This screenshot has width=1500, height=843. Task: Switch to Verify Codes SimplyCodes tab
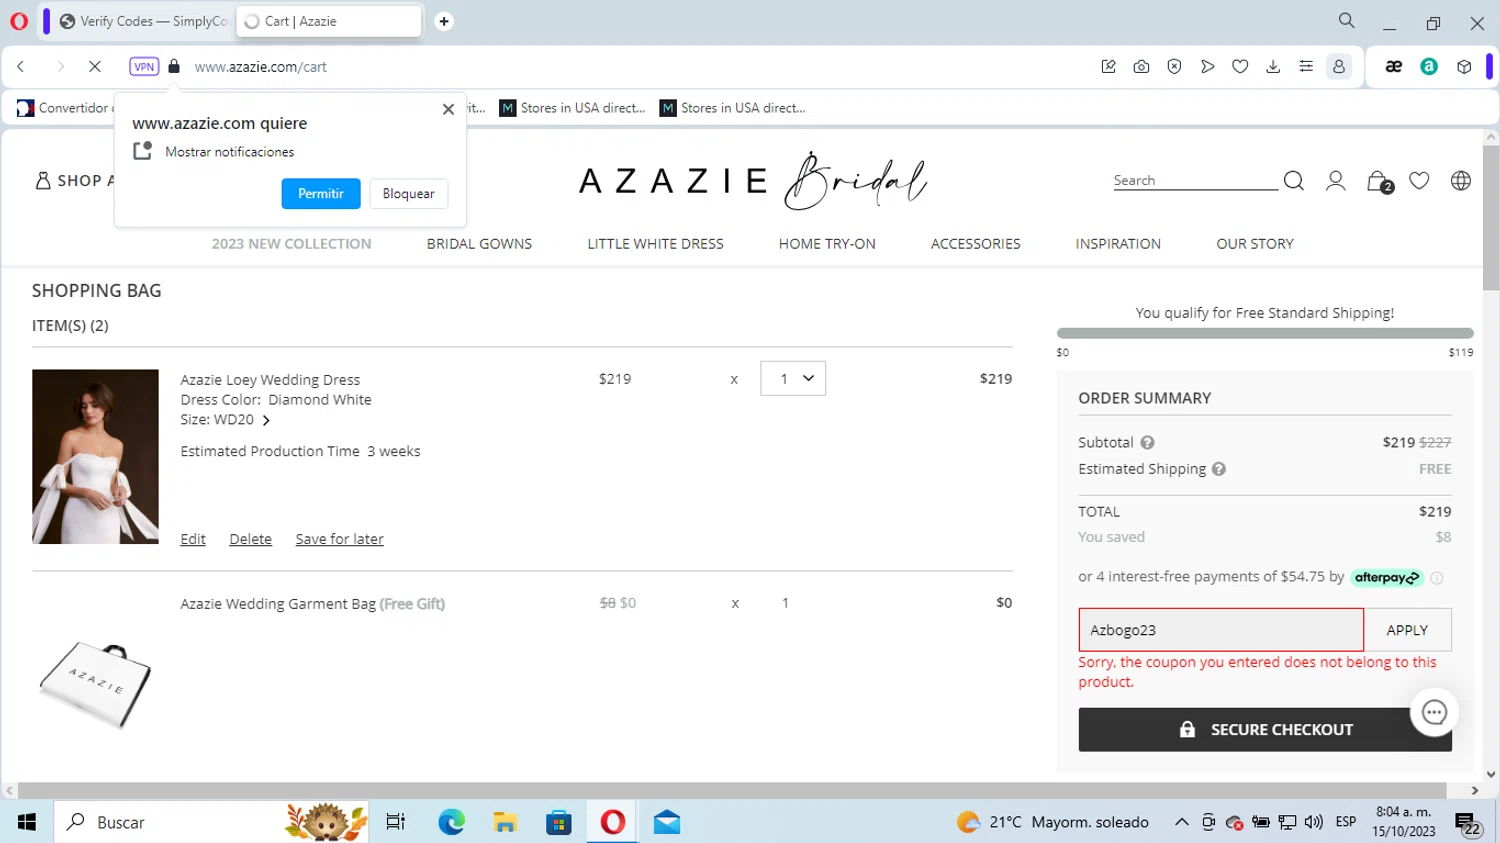coord(143,21)
